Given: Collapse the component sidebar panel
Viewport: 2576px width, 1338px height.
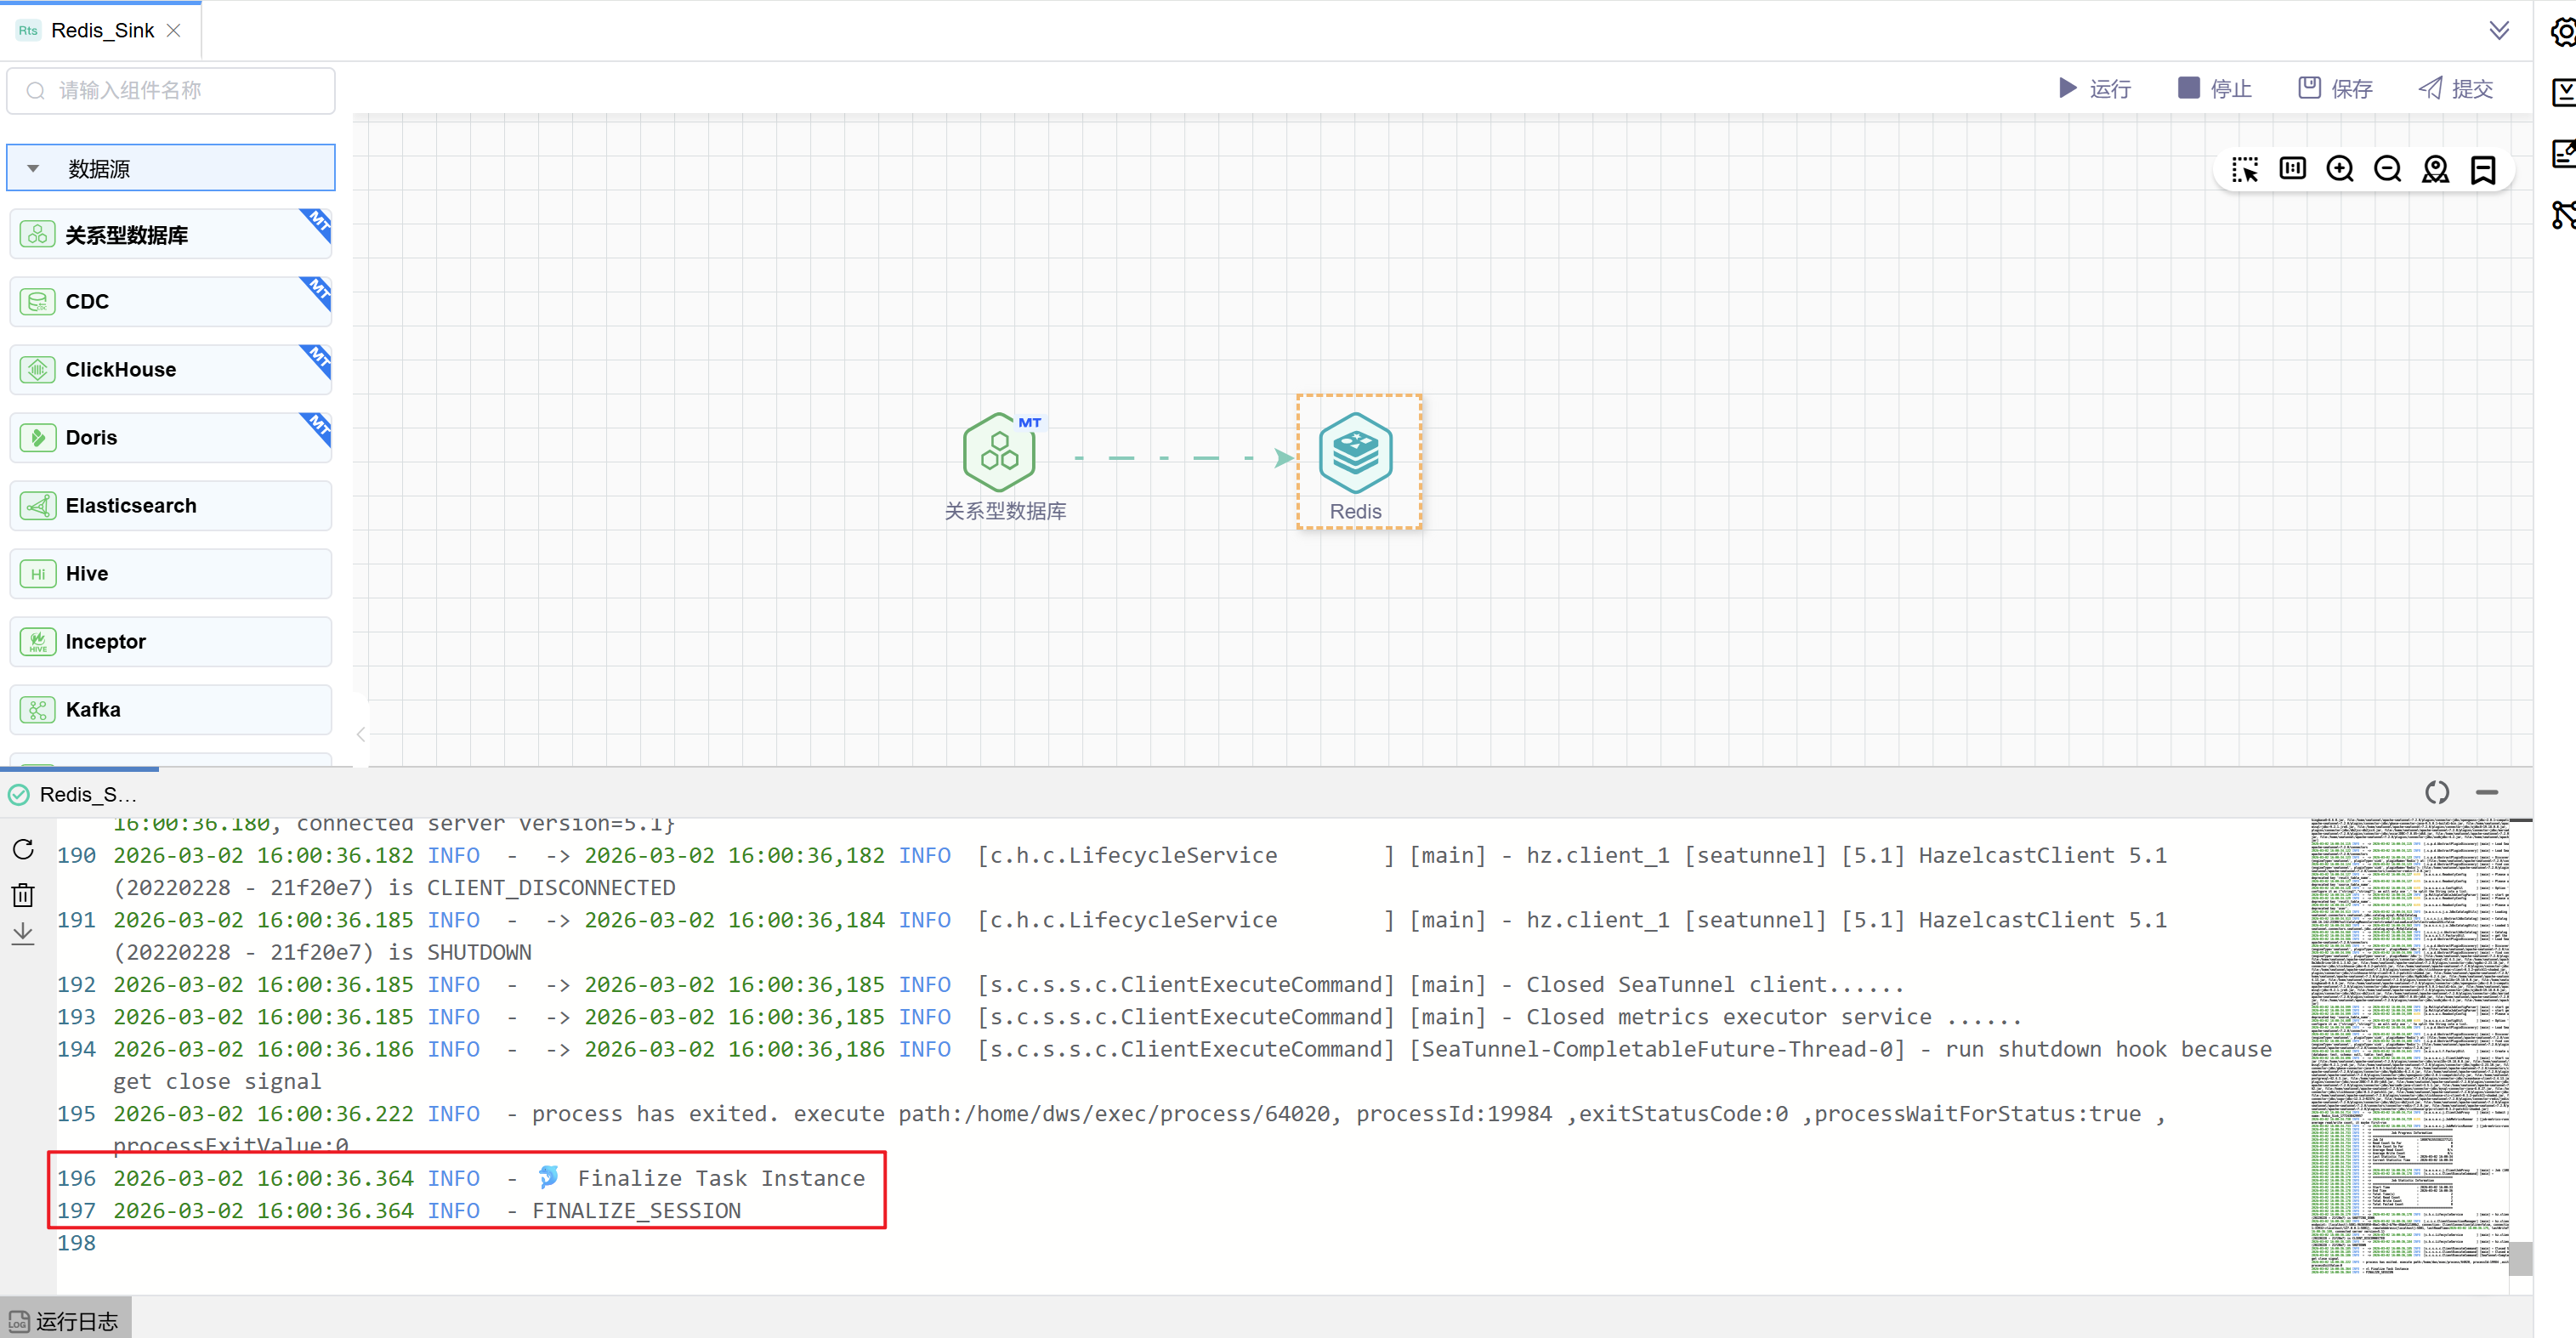Looking at the screenshot, I should click(x=361, y=734).
